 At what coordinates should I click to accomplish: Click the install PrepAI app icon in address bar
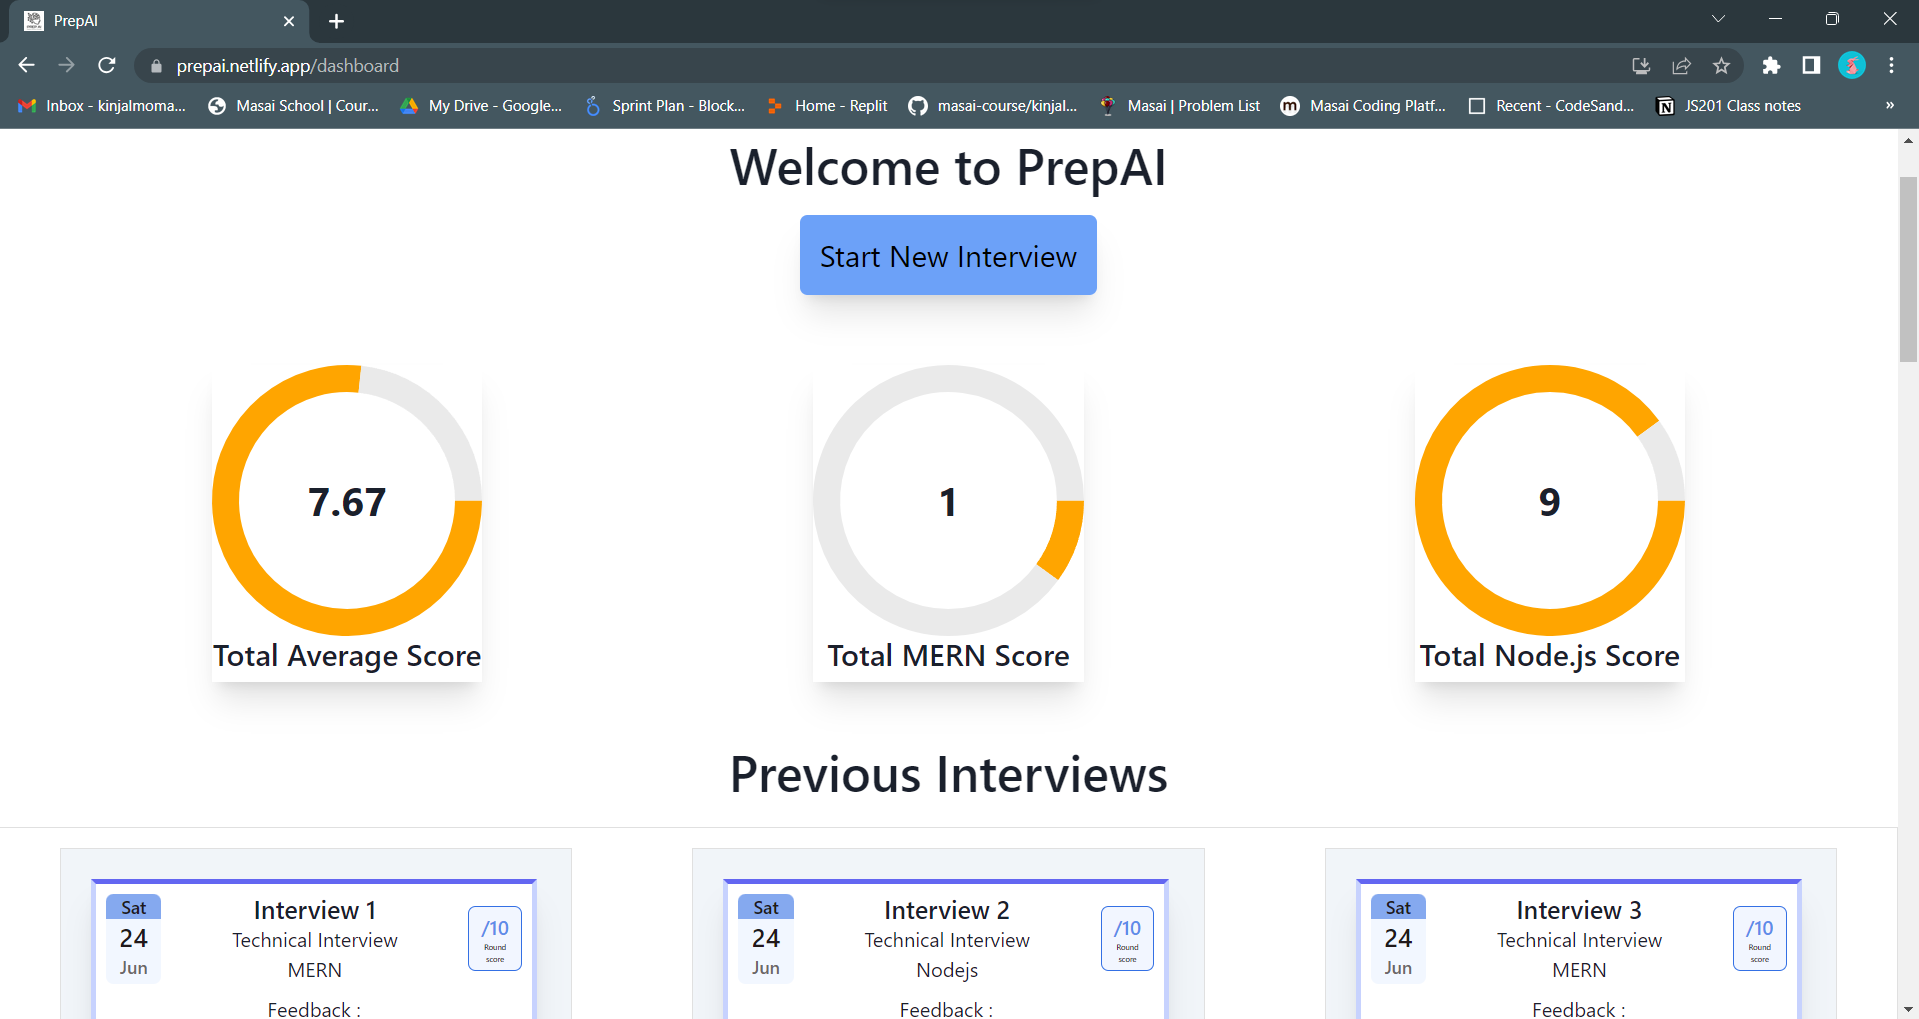pos(1640,65)
